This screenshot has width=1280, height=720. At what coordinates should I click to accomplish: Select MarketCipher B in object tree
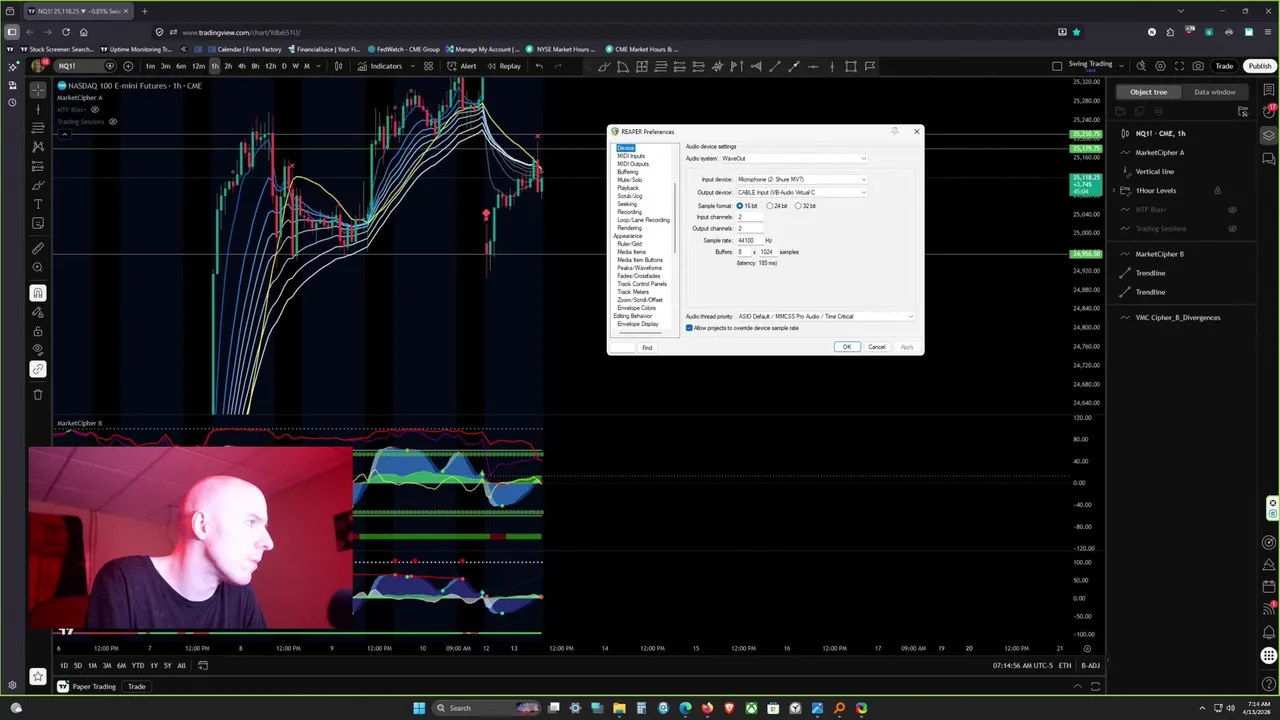(x=1159, y=254)
